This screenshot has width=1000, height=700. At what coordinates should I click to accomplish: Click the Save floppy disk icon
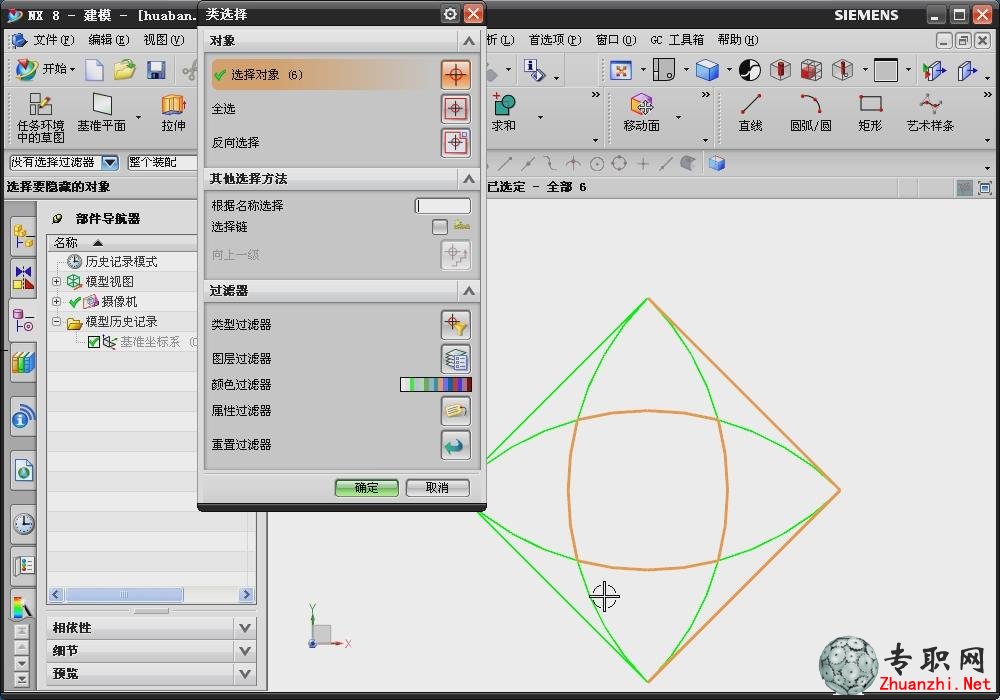(156, 70)
